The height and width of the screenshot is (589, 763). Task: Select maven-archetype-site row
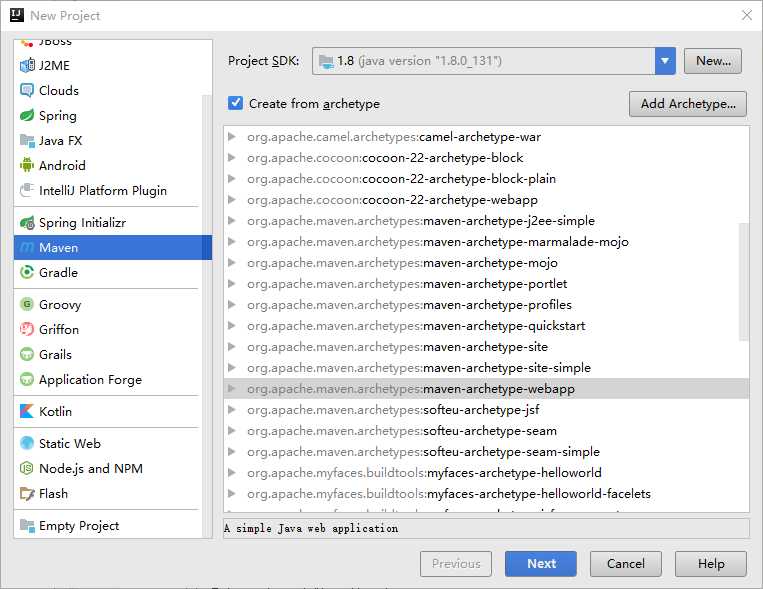[487, 347]
